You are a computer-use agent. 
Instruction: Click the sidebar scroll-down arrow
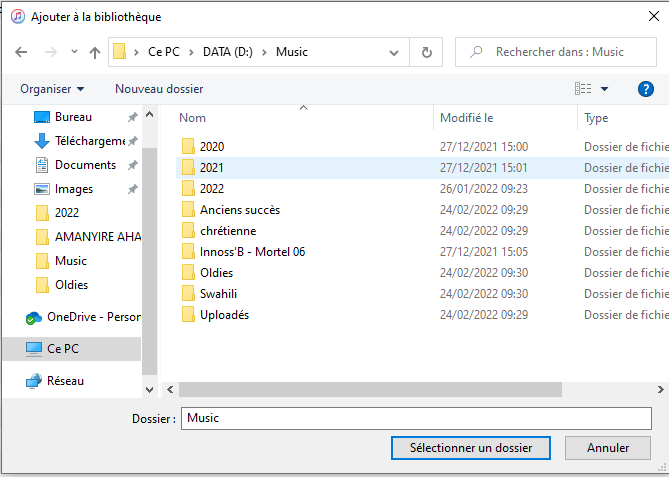[149, 390]
